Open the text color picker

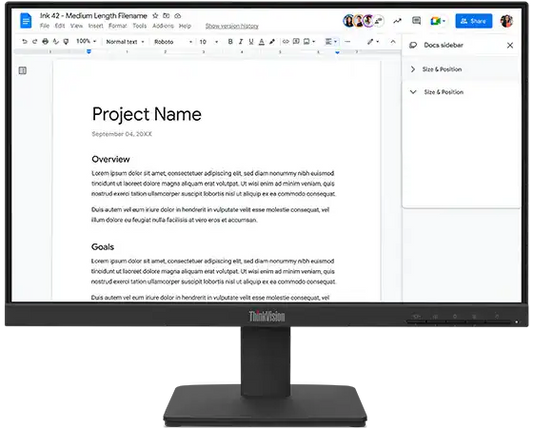[x=261, y=41]
